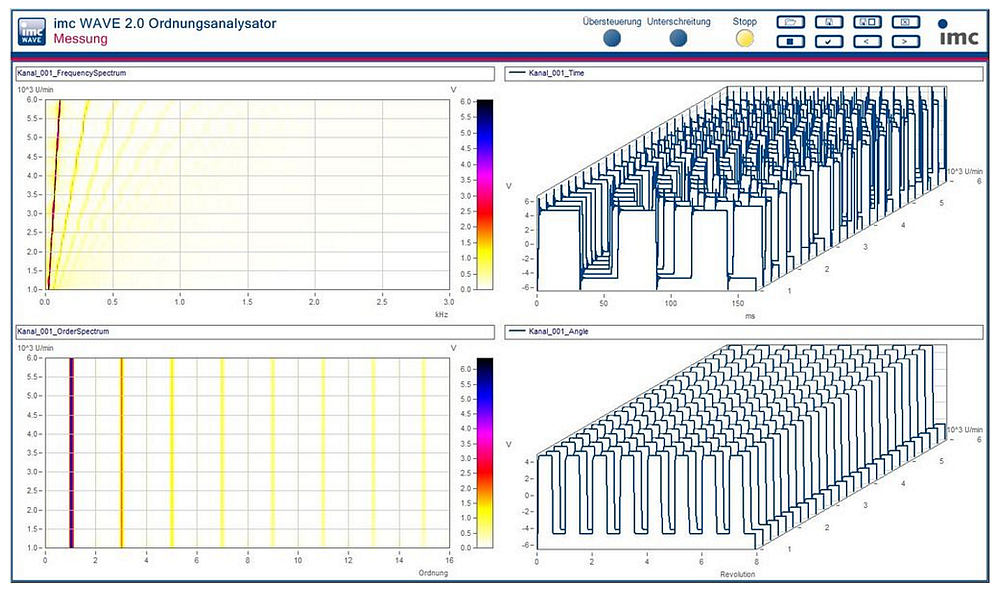Click the Kanal_001_FrequencySpectrum title bar
The width and height of the screenshot is (1000, 598).
(255, 73)
